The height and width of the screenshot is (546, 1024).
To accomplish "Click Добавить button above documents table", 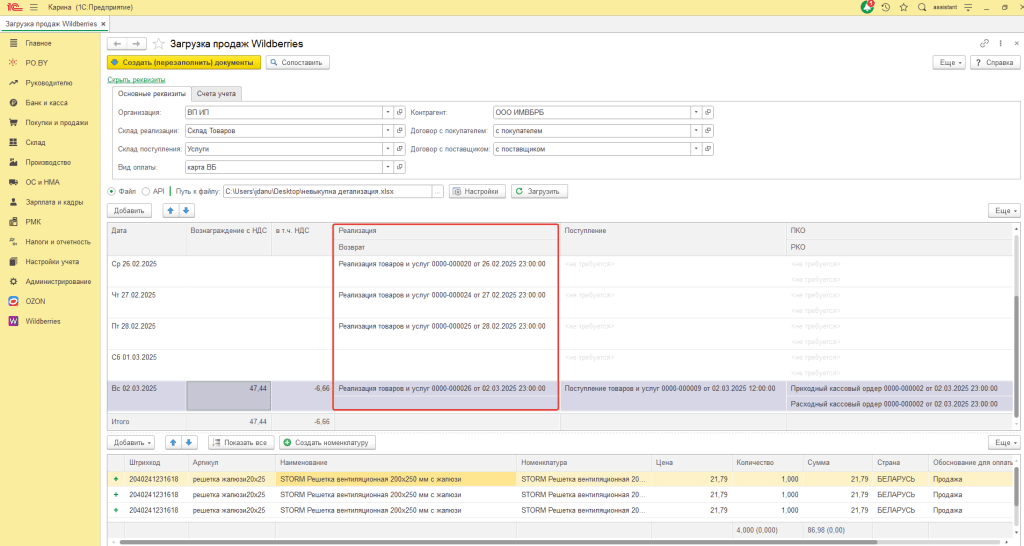I will pyautogui.click(x=129, y=210).
